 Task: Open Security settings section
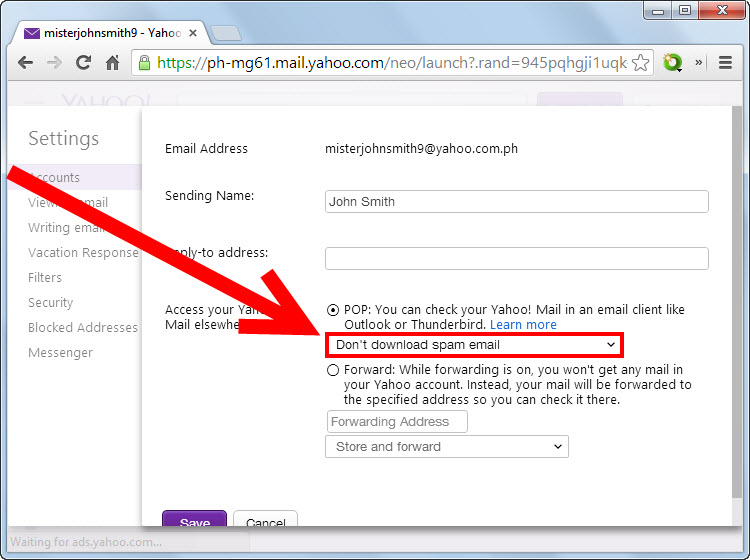(50, 302)
